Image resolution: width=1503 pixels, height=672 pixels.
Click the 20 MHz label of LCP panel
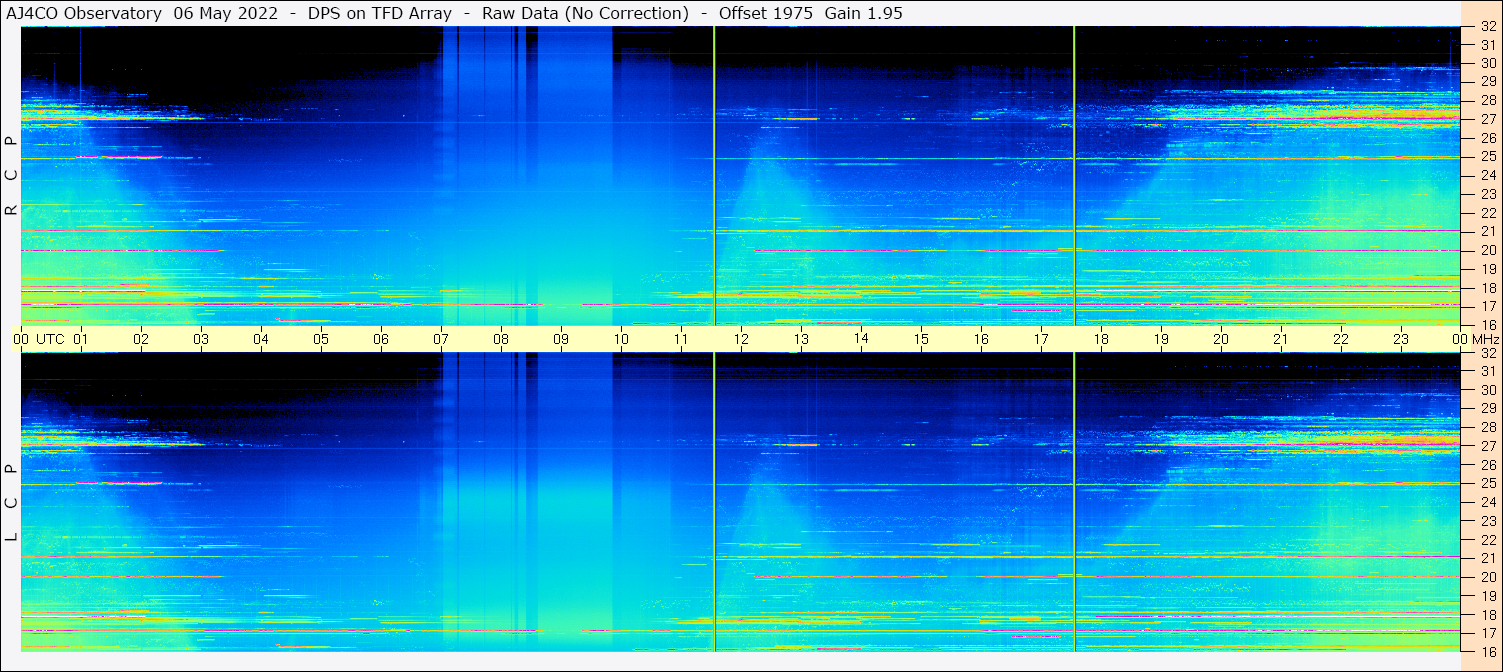[x=1488, y=577]
